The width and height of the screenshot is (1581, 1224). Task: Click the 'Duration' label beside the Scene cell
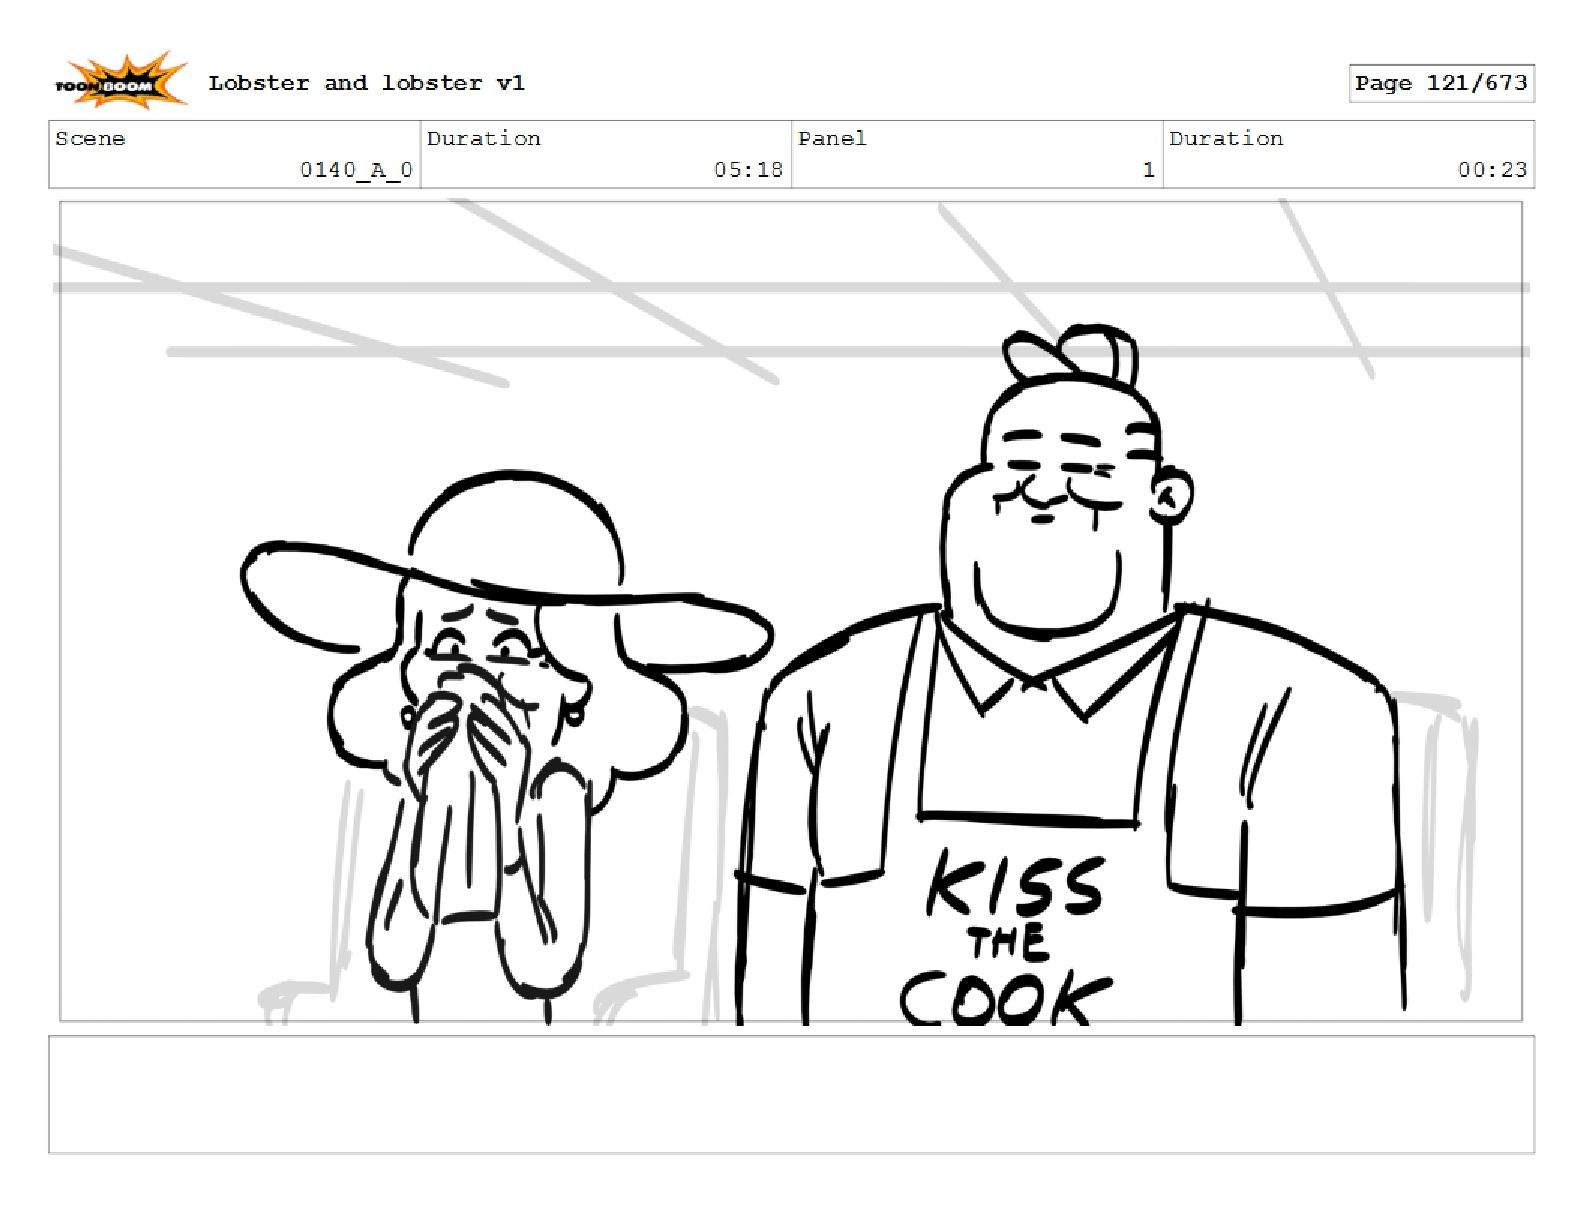pyautogui.click(x=484, y=139)
